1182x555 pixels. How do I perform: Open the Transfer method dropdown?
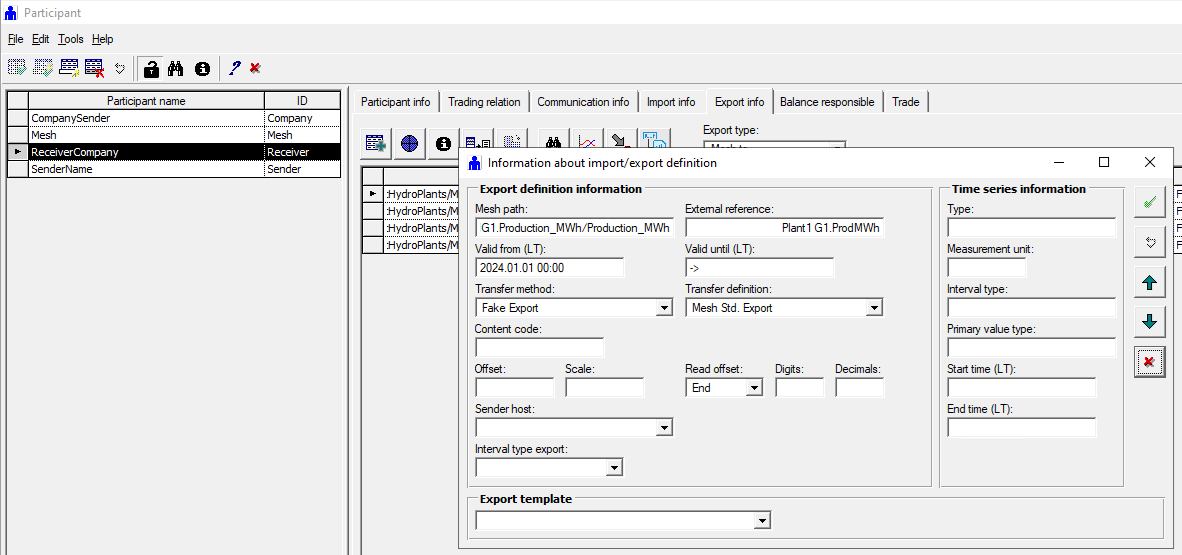[664, 308]
